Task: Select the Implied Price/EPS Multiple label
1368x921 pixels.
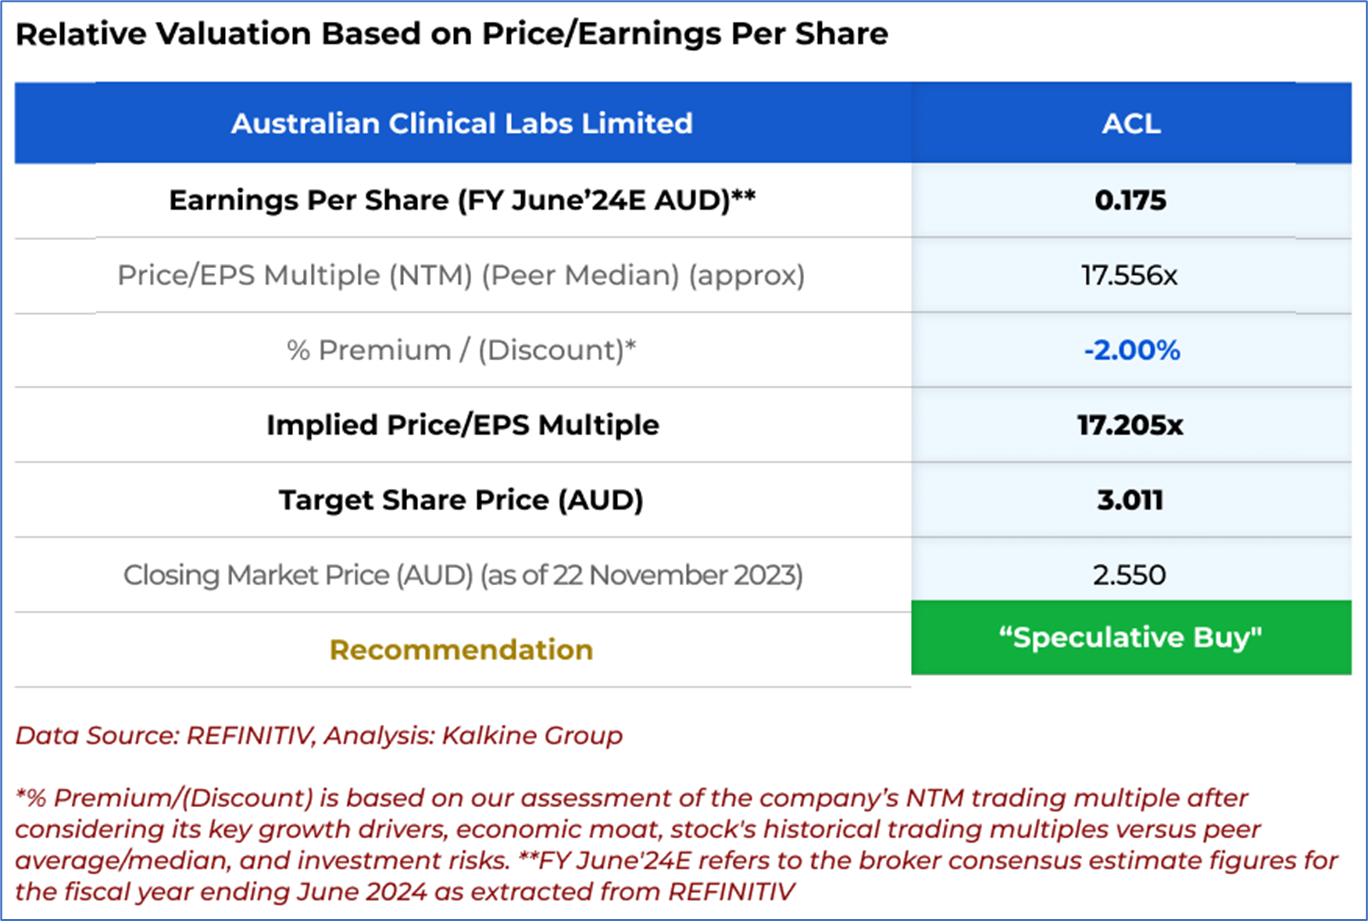Action: coord(461,425)
